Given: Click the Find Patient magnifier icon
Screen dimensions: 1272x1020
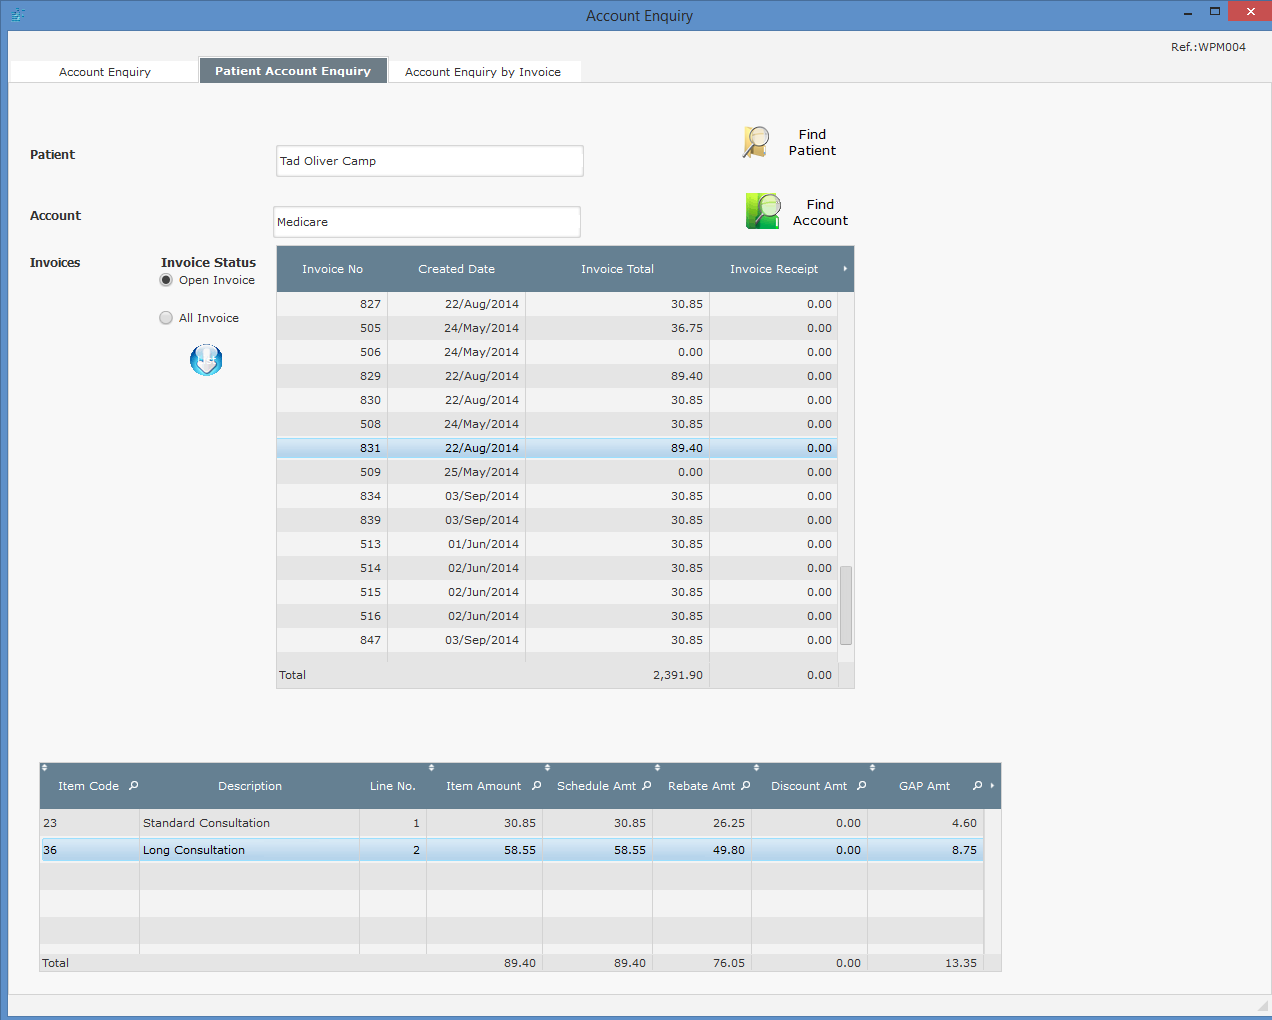Looking at the screenshot, I should (757, 142).
